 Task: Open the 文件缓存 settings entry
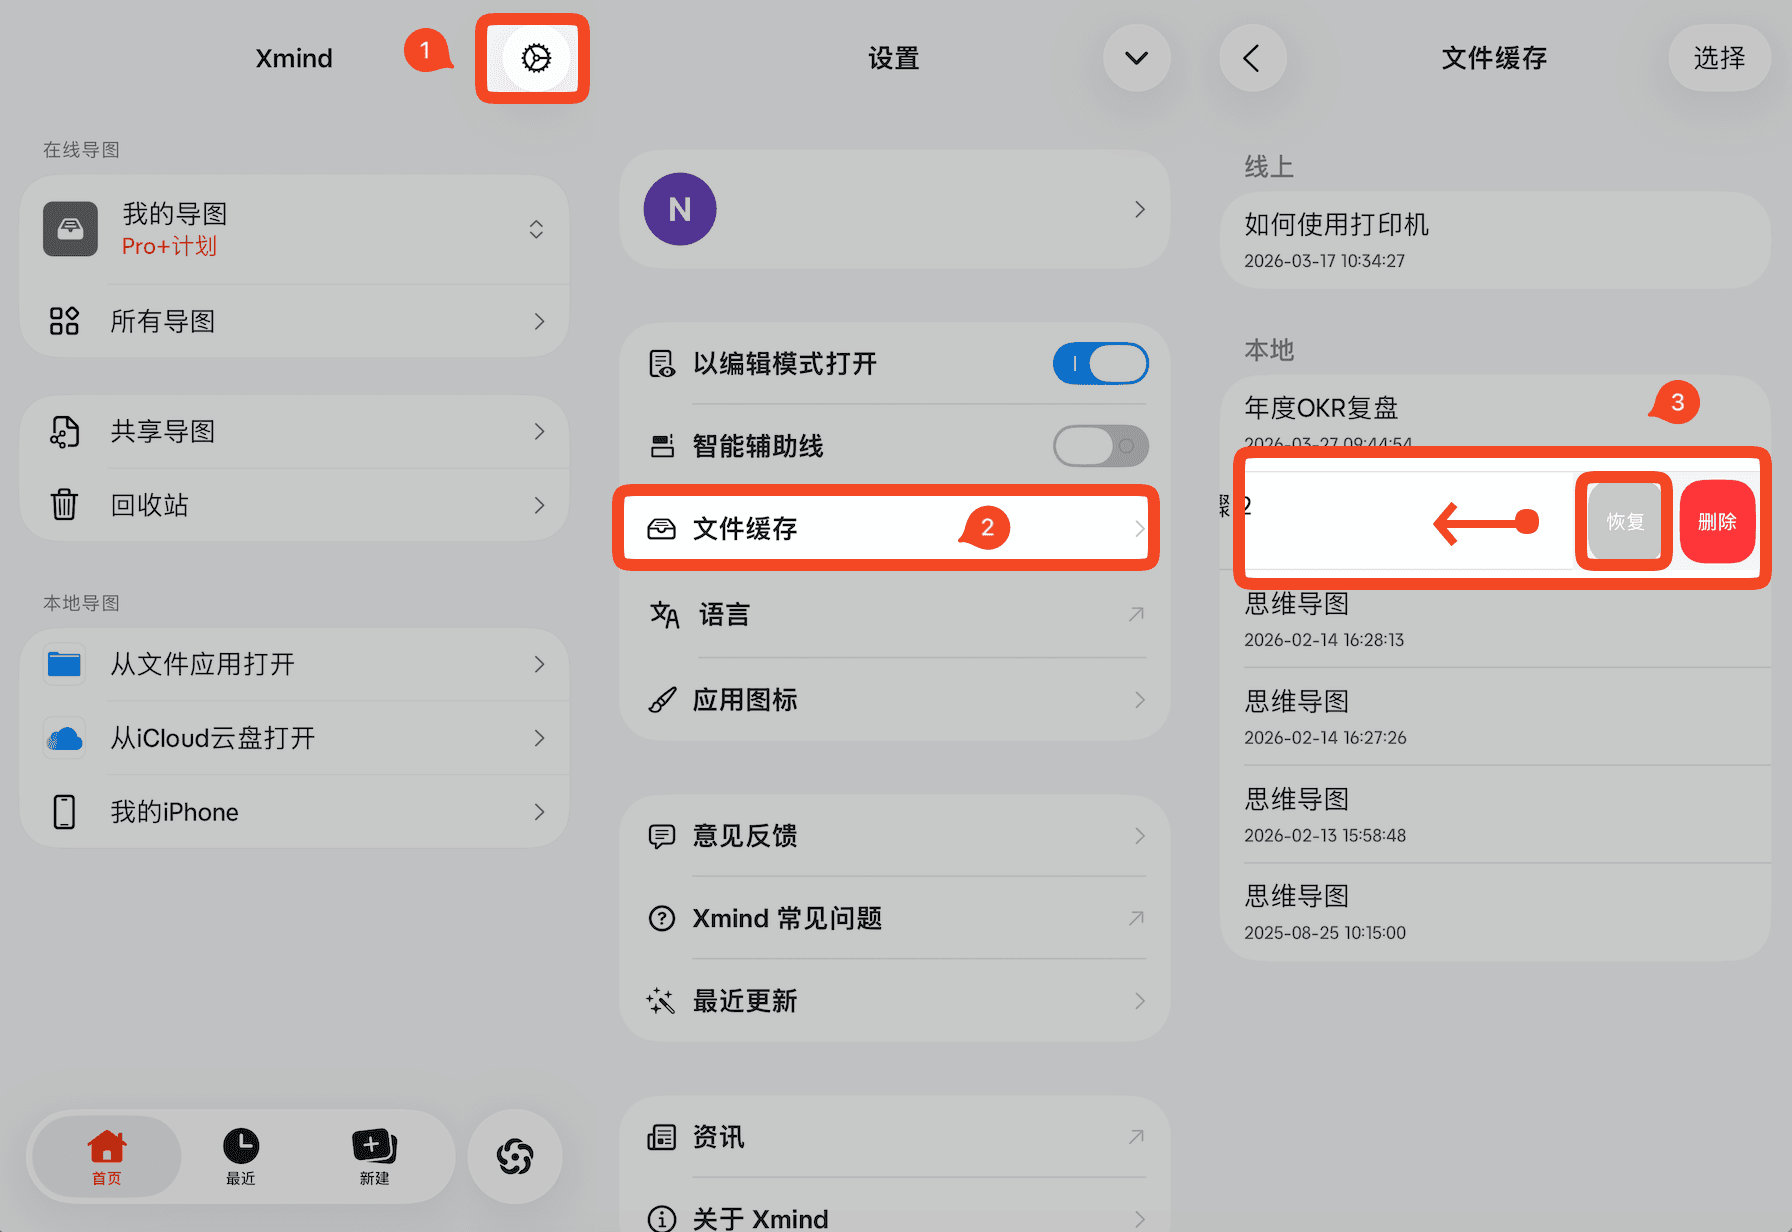[x=886, y=528]
